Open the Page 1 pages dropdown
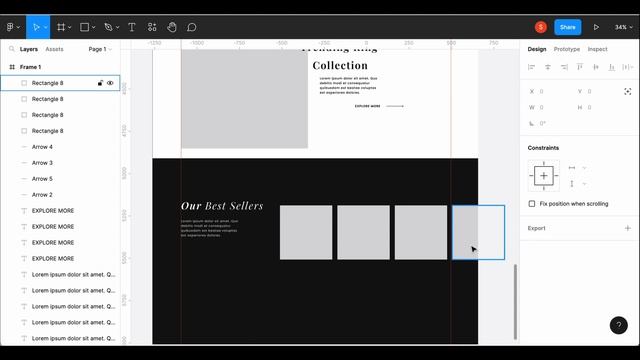Image resolution: width=640 pixels, height=360 pixels. 100,49
